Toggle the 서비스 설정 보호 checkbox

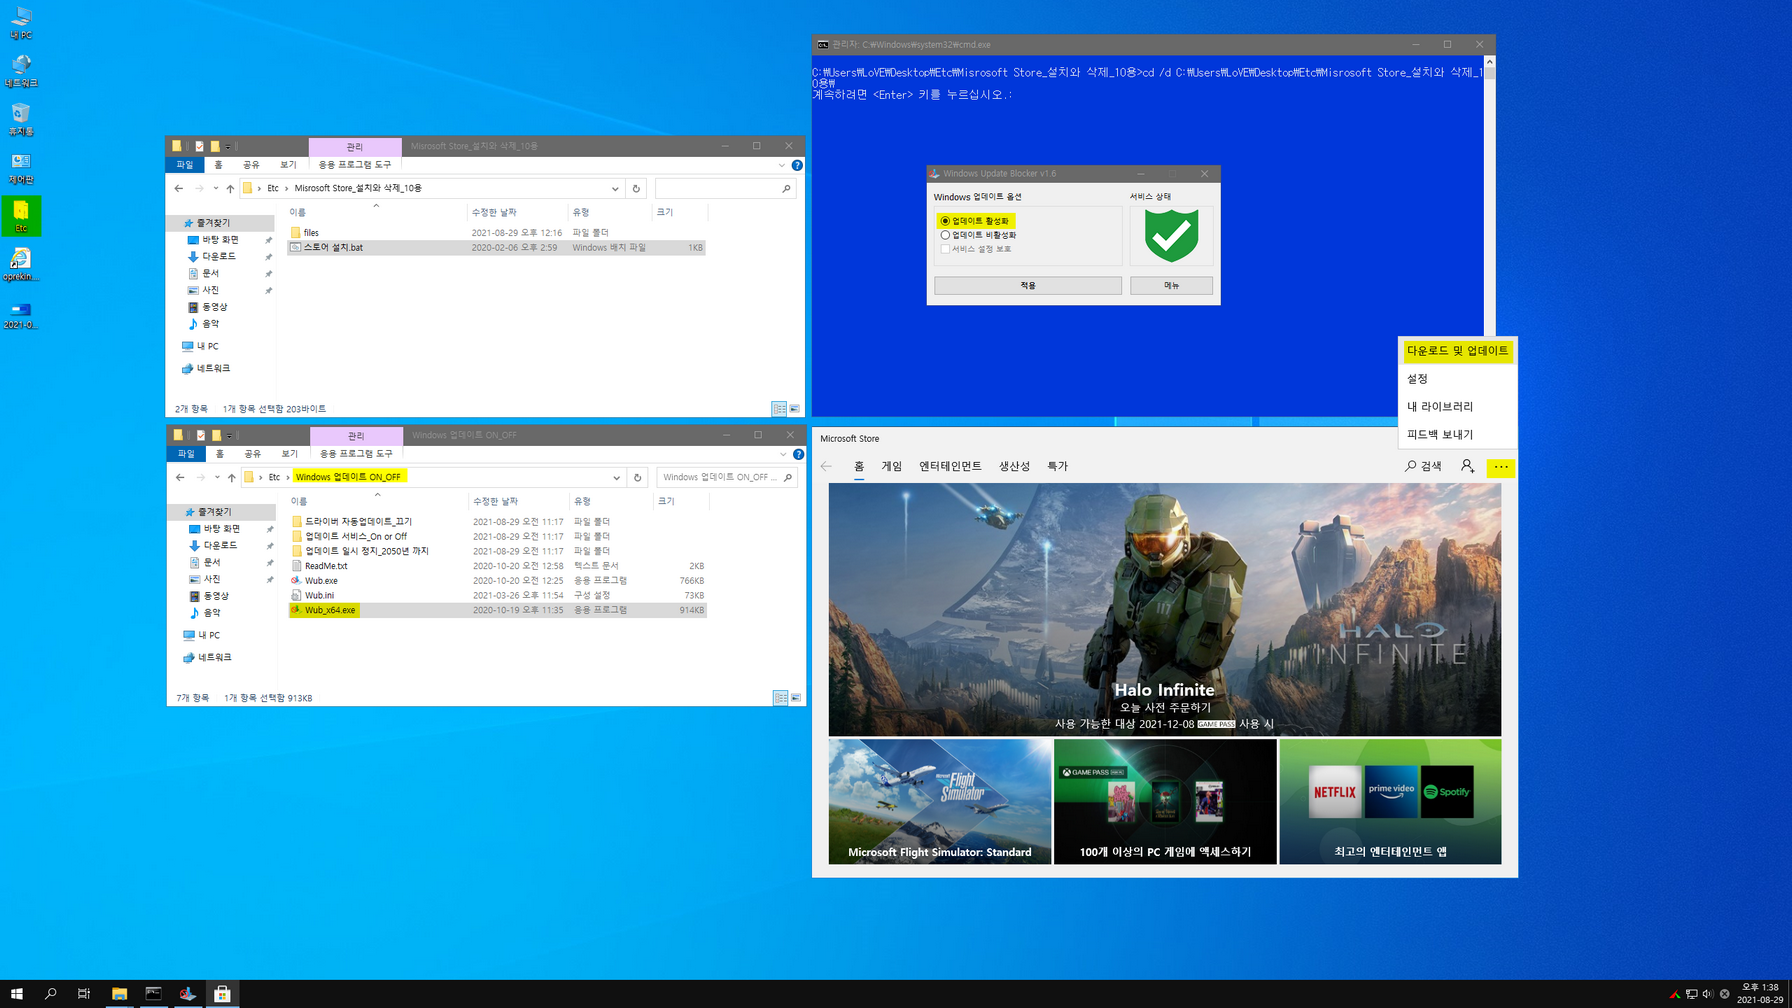coord(945,249)
